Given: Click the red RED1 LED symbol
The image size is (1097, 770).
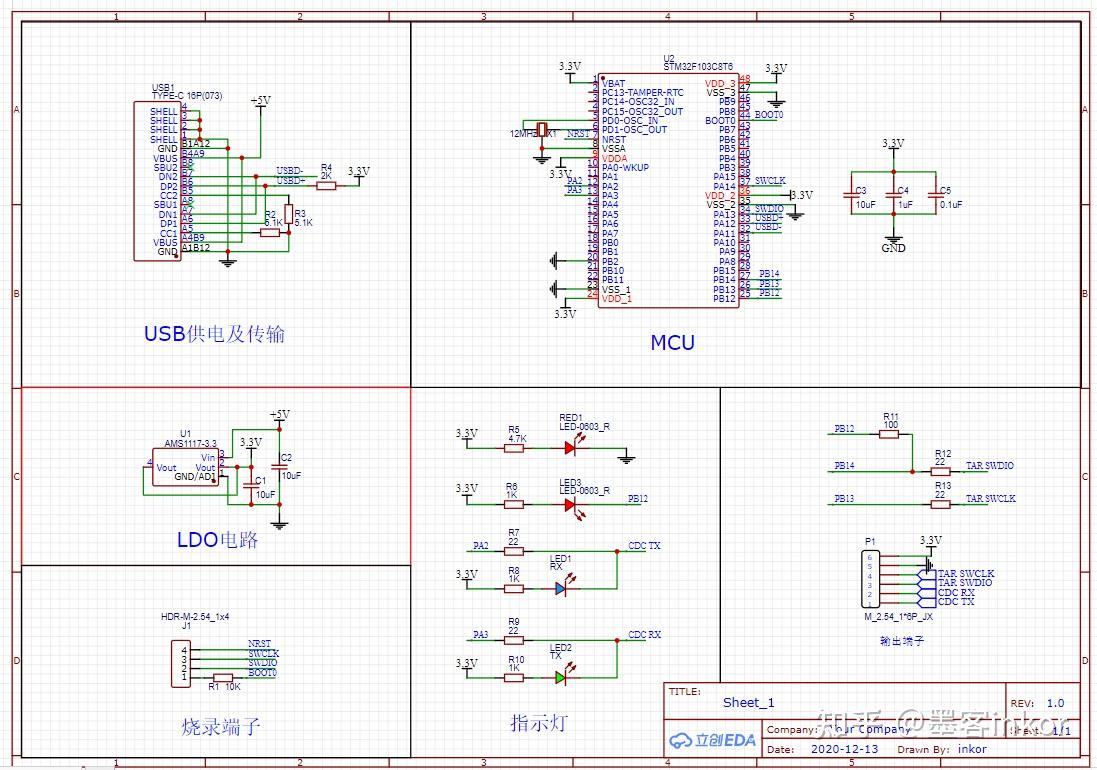Looking at the screenshot, I should pyautogui.click(x=570, y=448).
